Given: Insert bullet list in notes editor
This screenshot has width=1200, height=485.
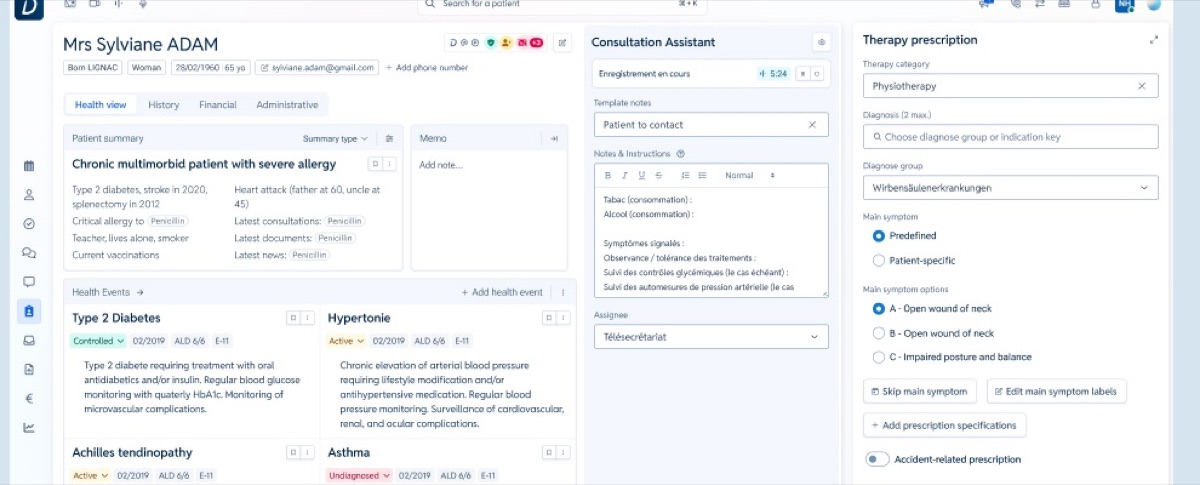Looking at the screenshot, I should coord(702,175).
